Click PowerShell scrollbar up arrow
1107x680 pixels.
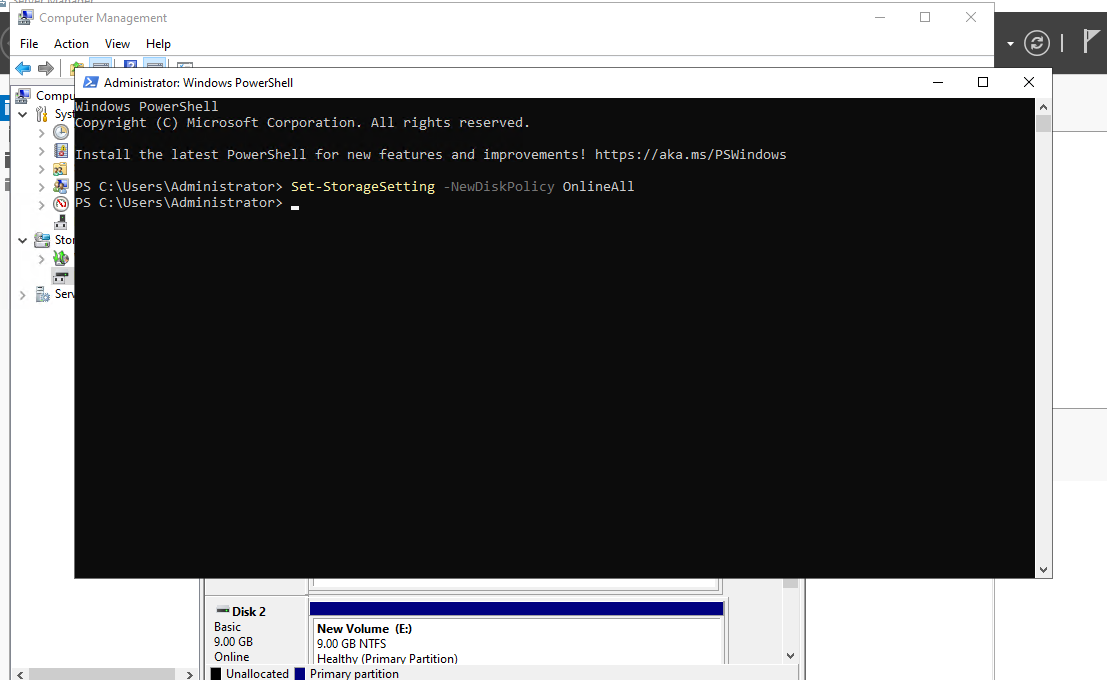(x=1043, y=107)
